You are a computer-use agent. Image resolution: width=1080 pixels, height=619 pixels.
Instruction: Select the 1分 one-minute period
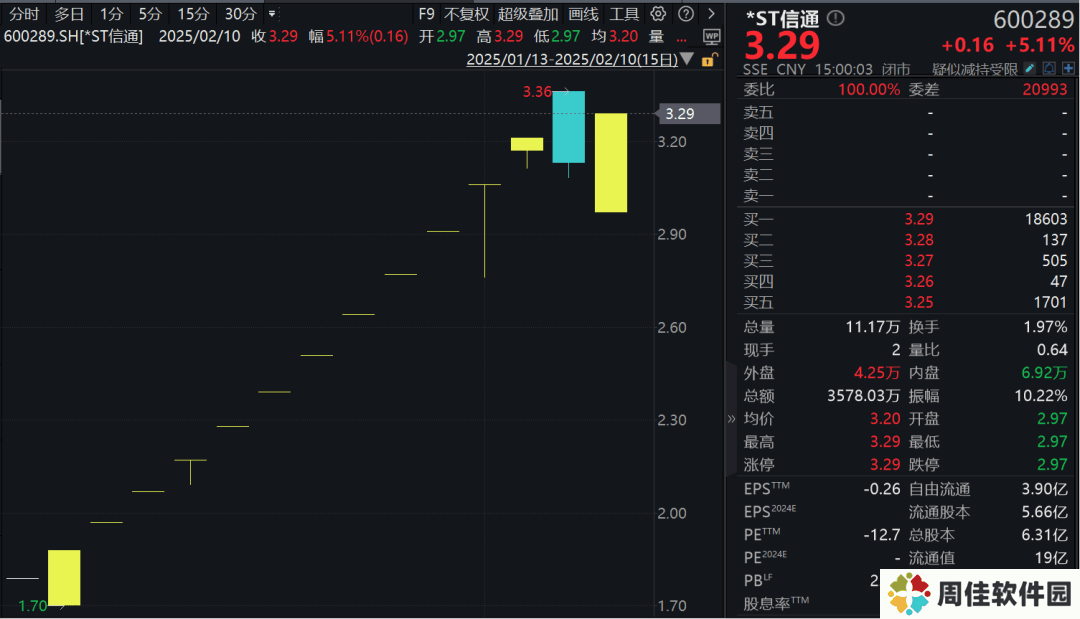pyautogui.click(x=112, y=14)
